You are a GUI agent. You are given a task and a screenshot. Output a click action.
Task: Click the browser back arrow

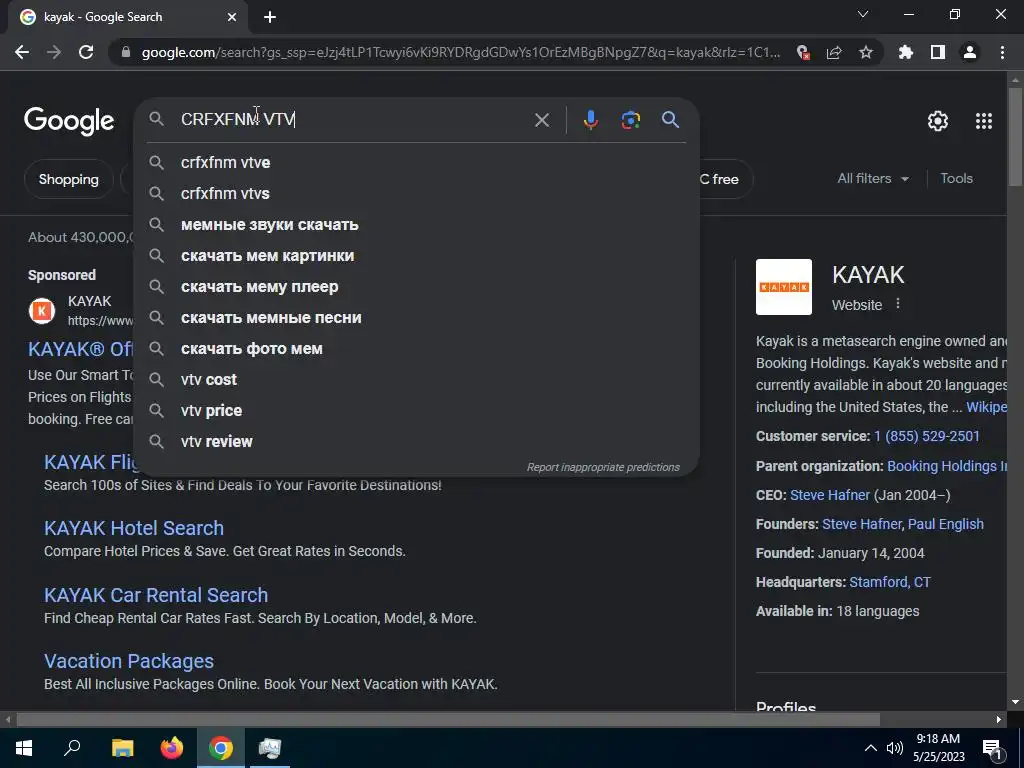pos(22,52)
